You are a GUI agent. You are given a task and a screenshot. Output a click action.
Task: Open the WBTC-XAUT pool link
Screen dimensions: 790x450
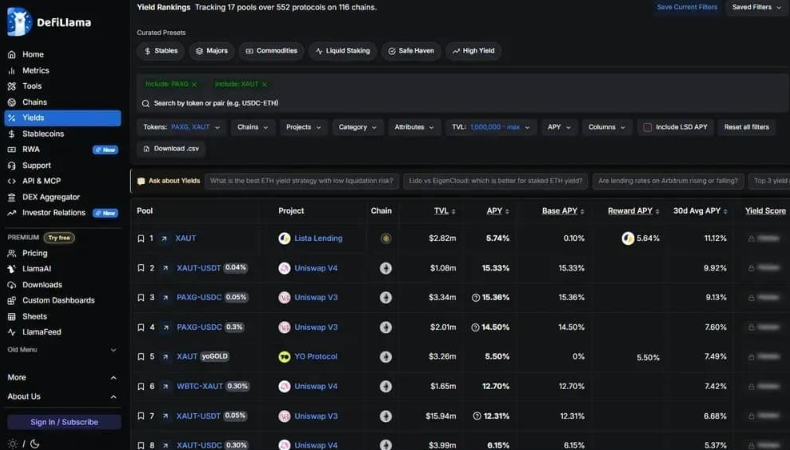[x=200, y=387]
